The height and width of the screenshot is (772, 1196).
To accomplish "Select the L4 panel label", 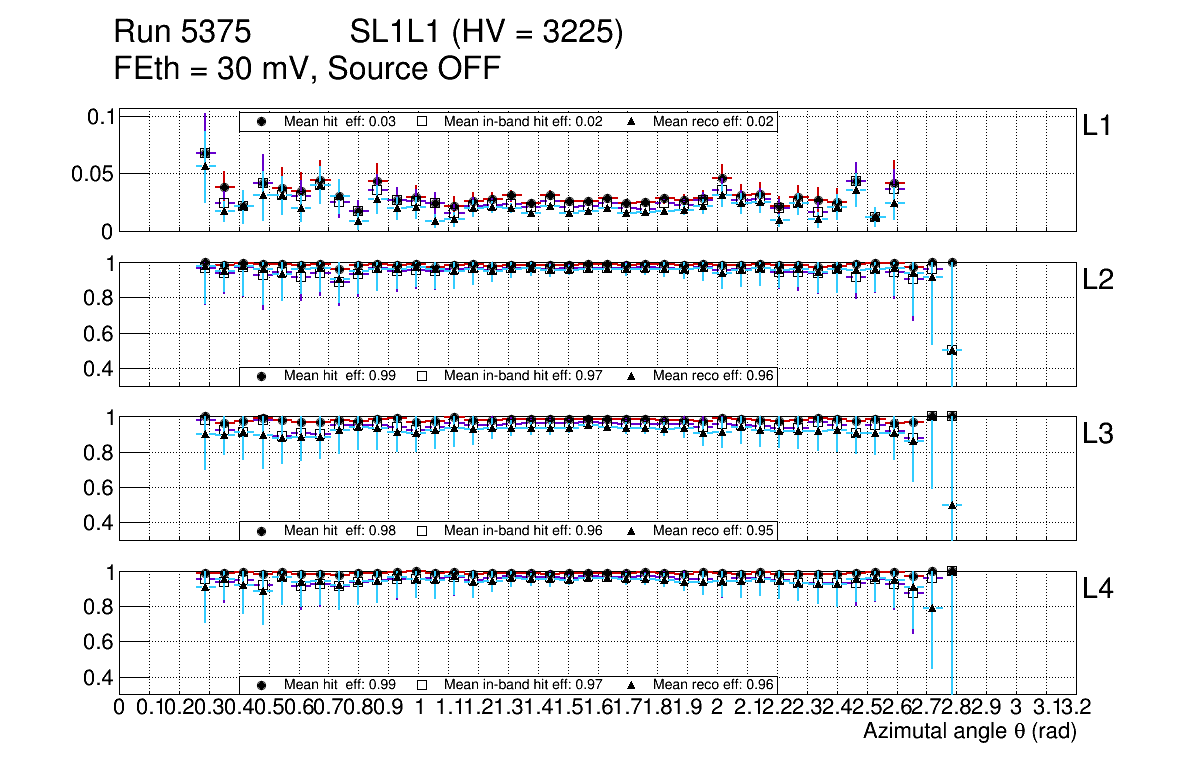I will (x=1098, y=588).
